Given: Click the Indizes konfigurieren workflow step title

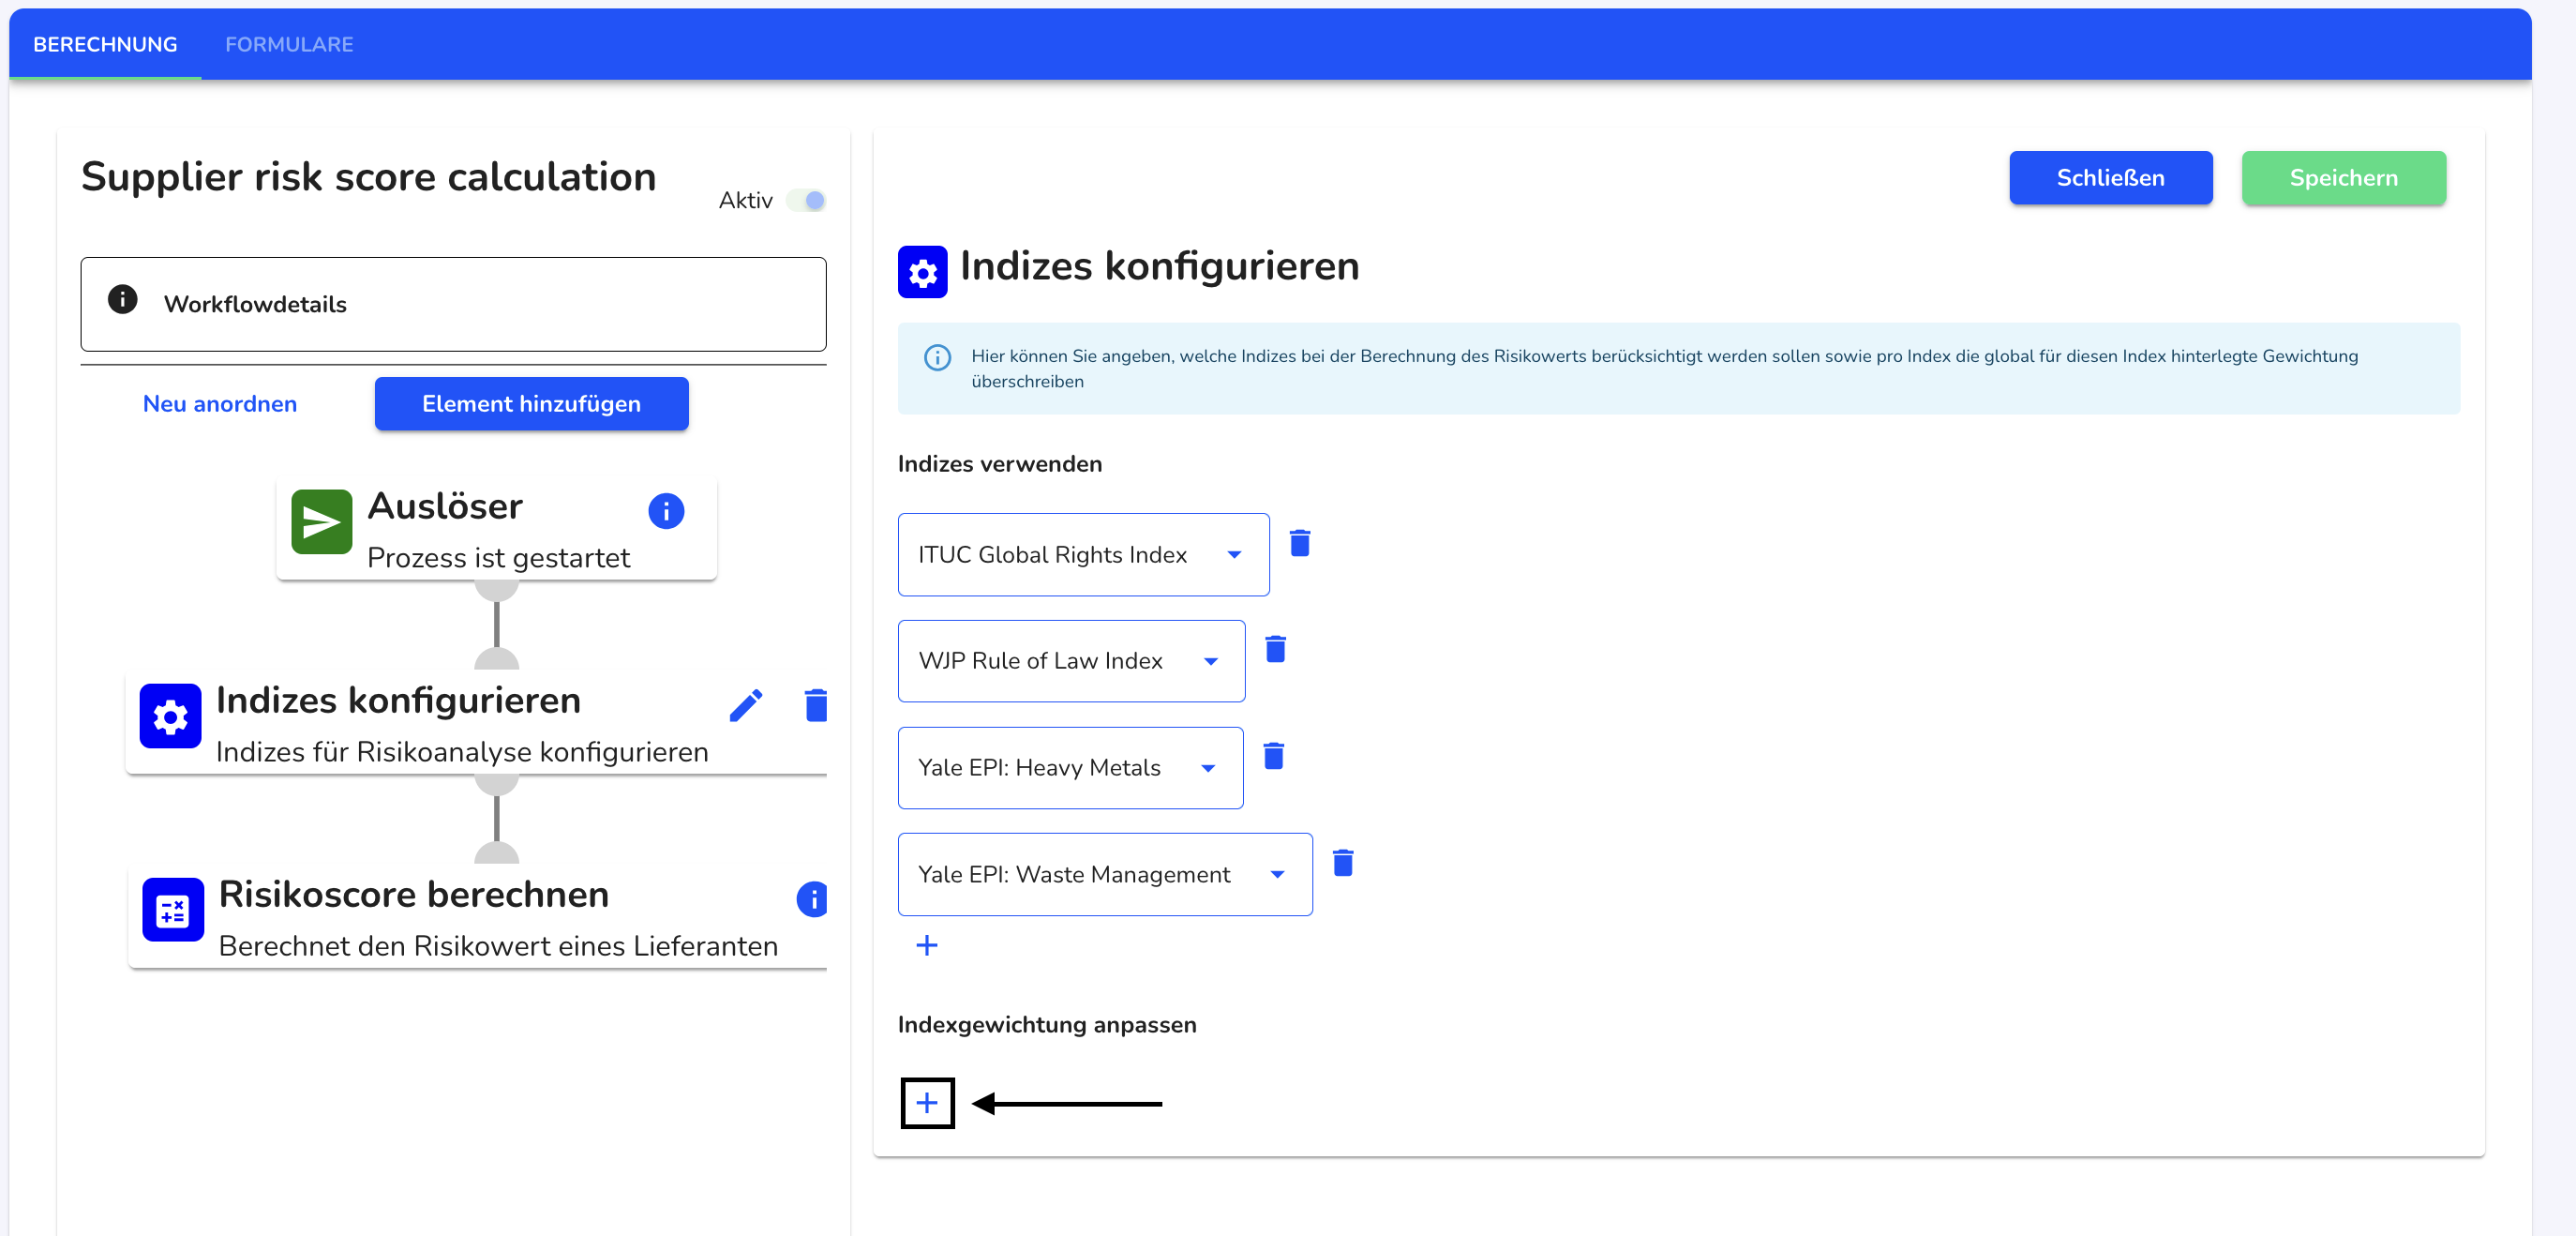Looking at the screenshot, I should coord(398,700).
